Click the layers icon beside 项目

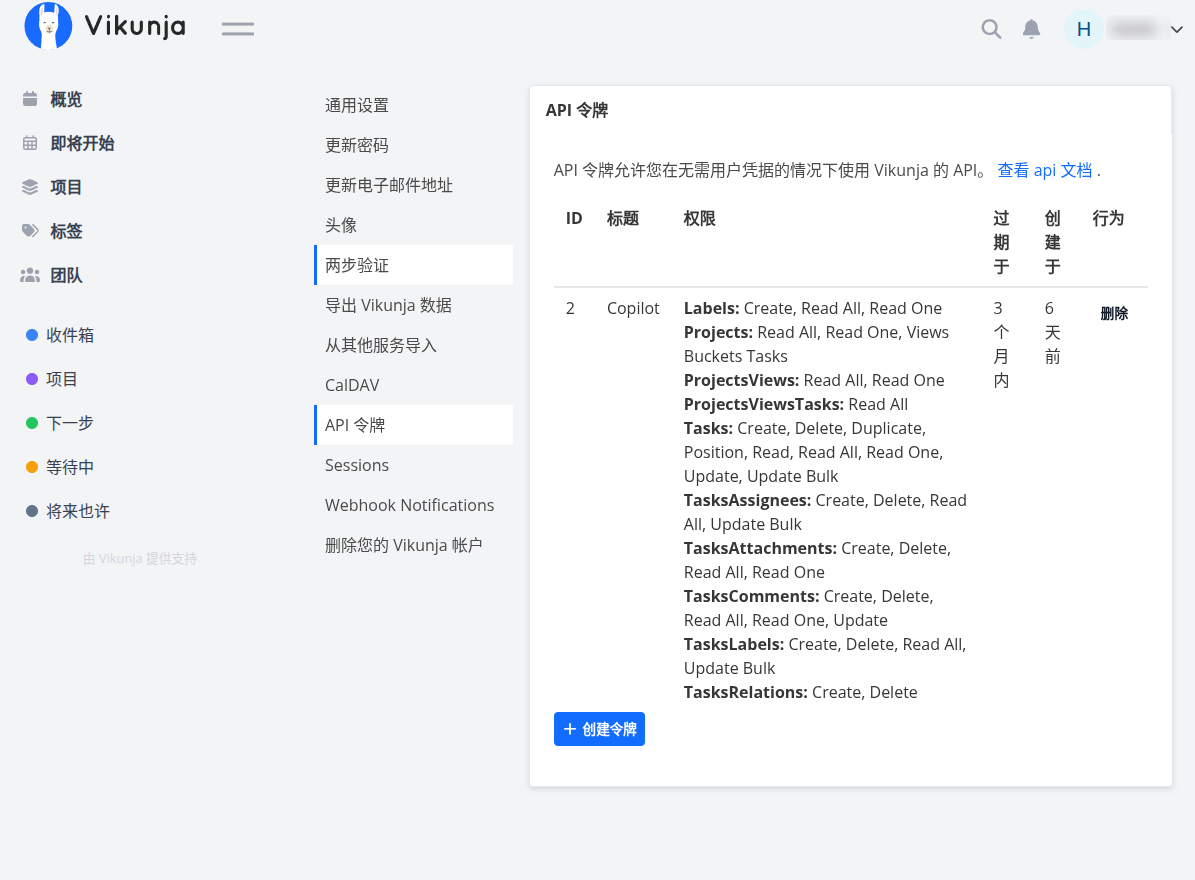tap(30, 187)
